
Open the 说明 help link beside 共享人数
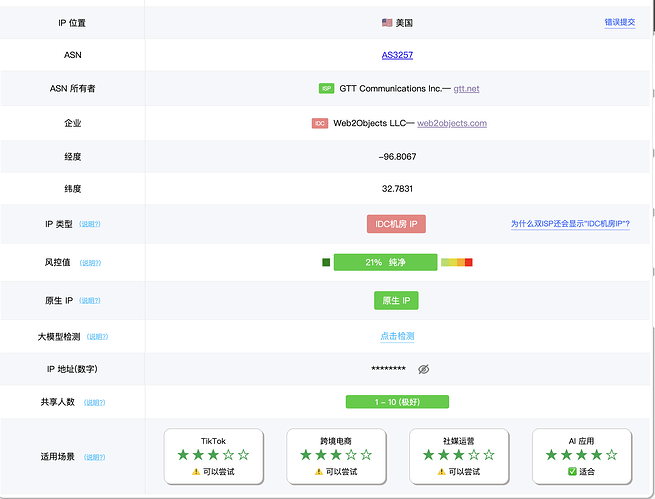(94, 403)
